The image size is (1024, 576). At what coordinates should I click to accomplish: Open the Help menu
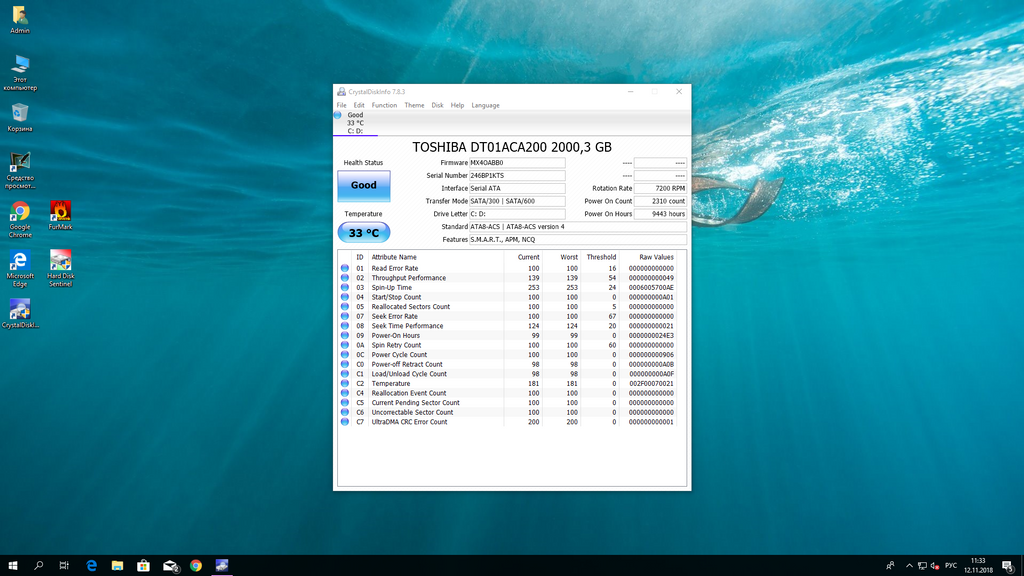457,105
